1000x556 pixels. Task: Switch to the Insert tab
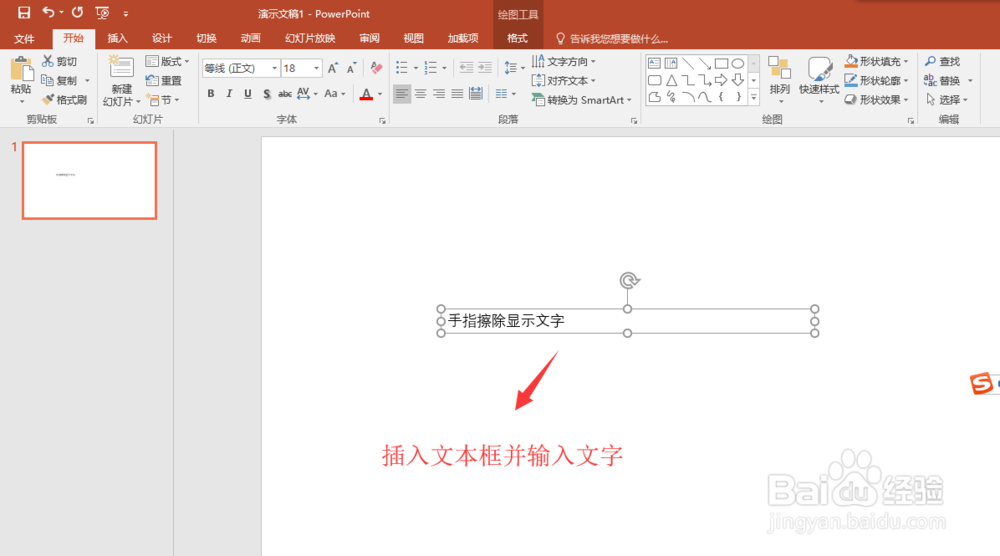click(117, 38)
